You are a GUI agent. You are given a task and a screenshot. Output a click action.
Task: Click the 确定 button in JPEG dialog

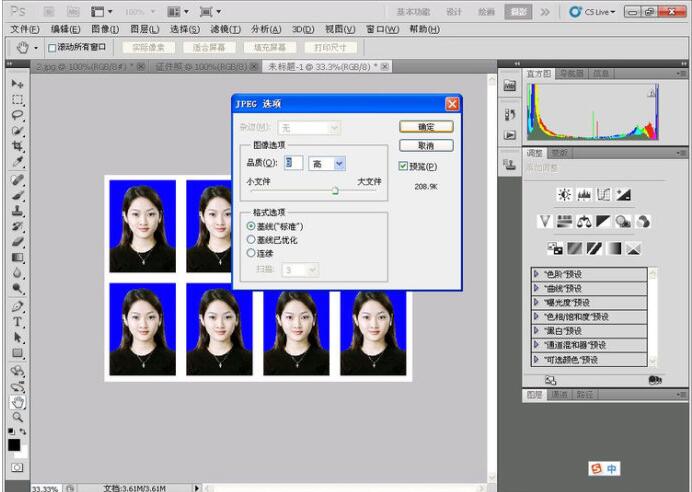426,127
